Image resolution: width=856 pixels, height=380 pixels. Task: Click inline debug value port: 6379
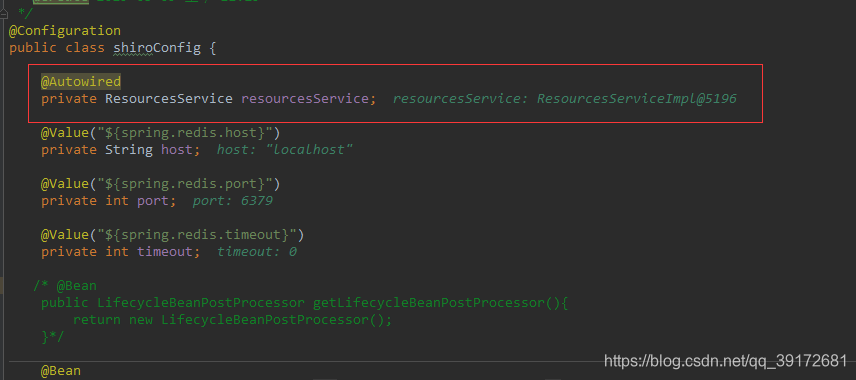[233, 201]
